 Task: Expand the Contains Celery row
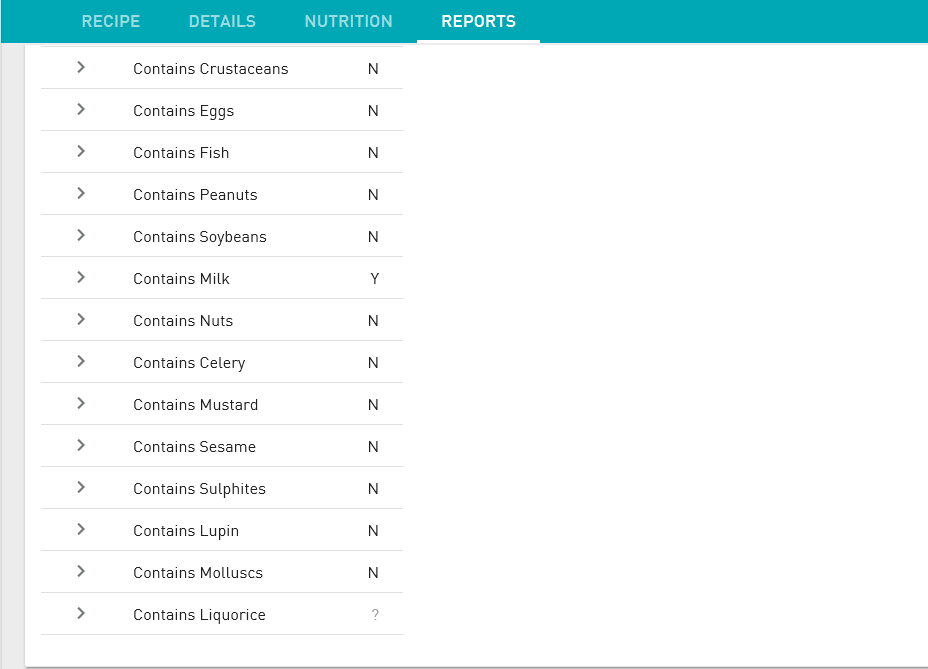click(80, 362)
